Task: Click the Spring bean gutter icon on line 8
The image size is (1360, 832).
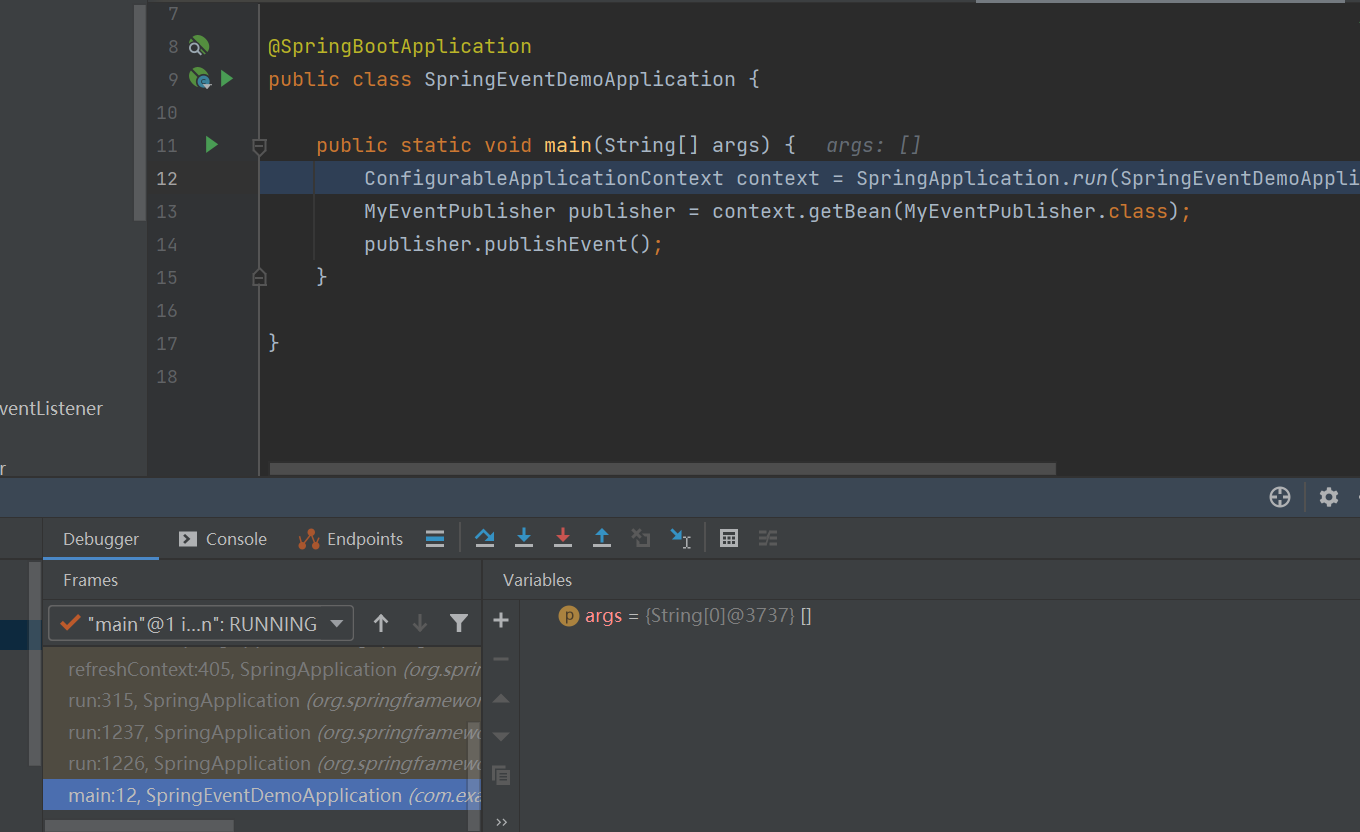Action: [x=199, y=46]
